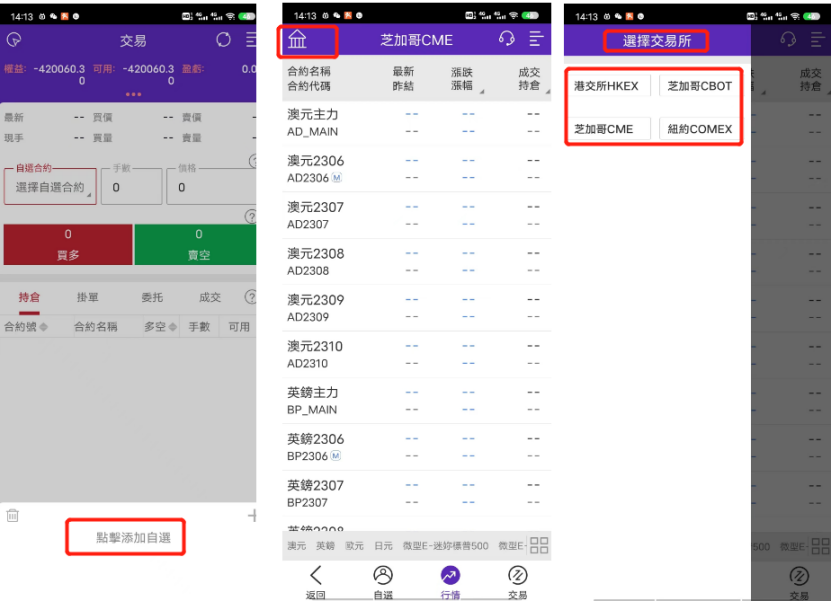Tap the red 買多 buy button
The image size is (831, 601).
[68, 244]
